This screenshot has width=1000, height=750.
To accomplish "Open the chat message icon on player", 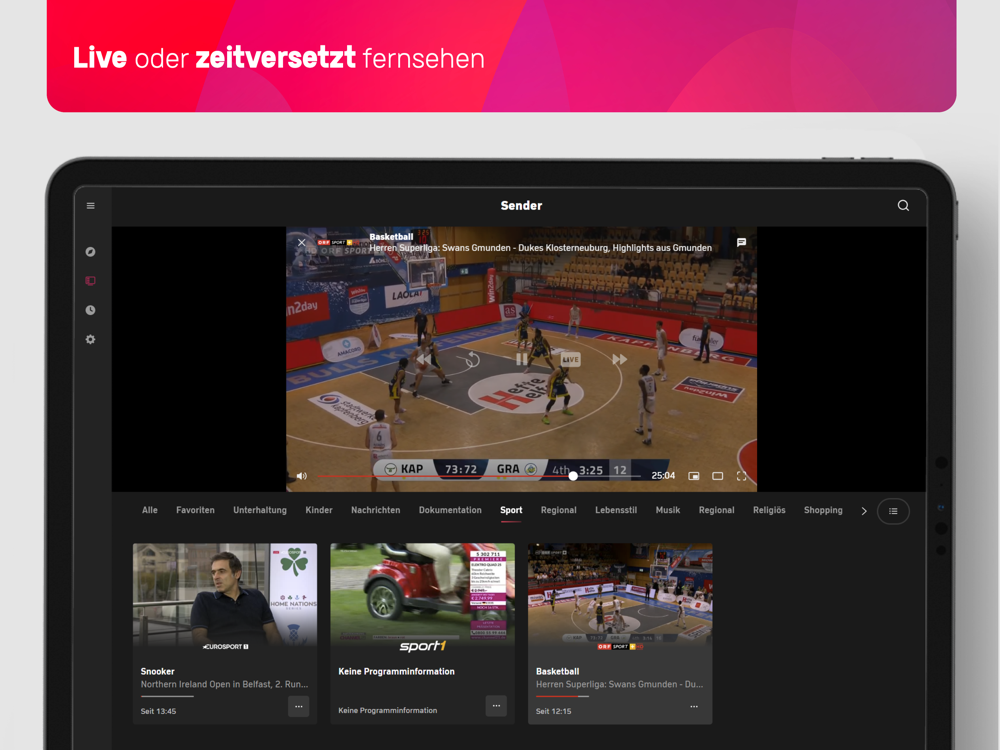I will click(741, 242).
